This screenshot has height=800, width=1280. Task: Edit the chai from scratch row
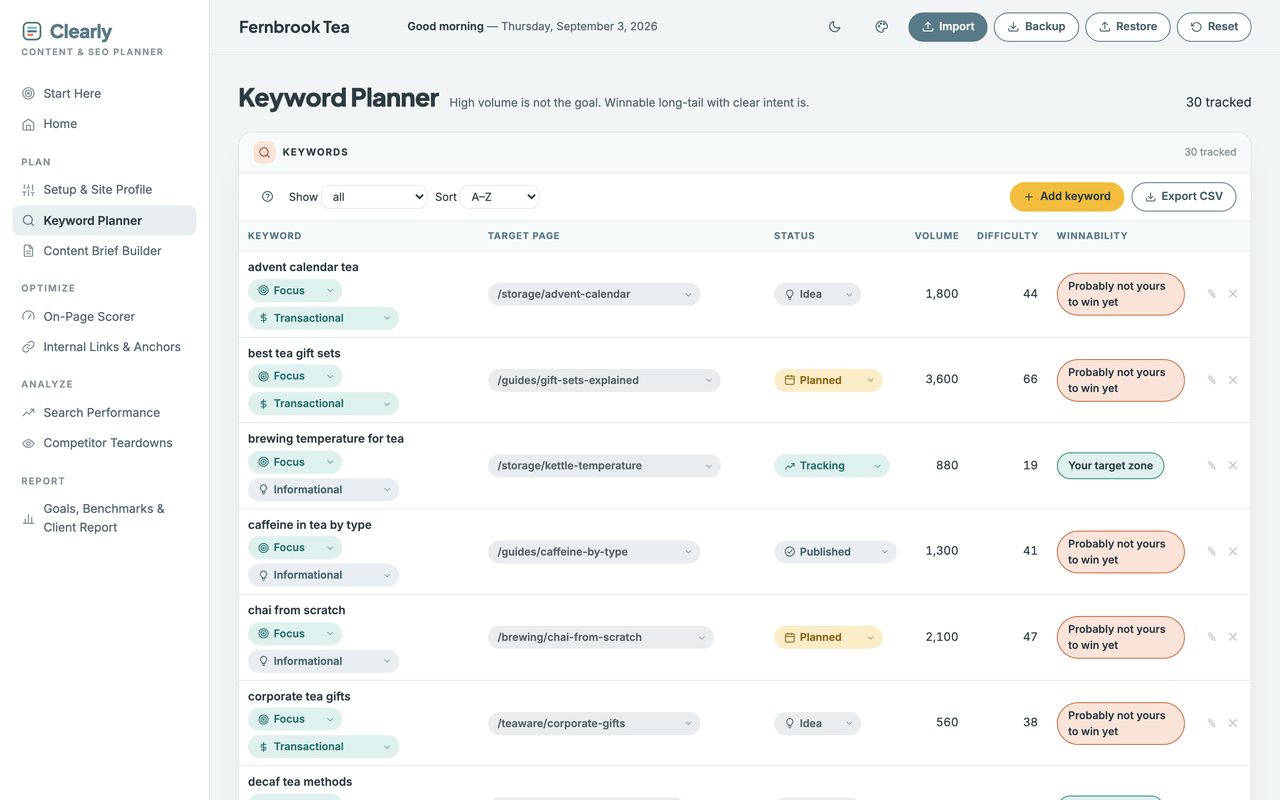[x=1212, y=637]
